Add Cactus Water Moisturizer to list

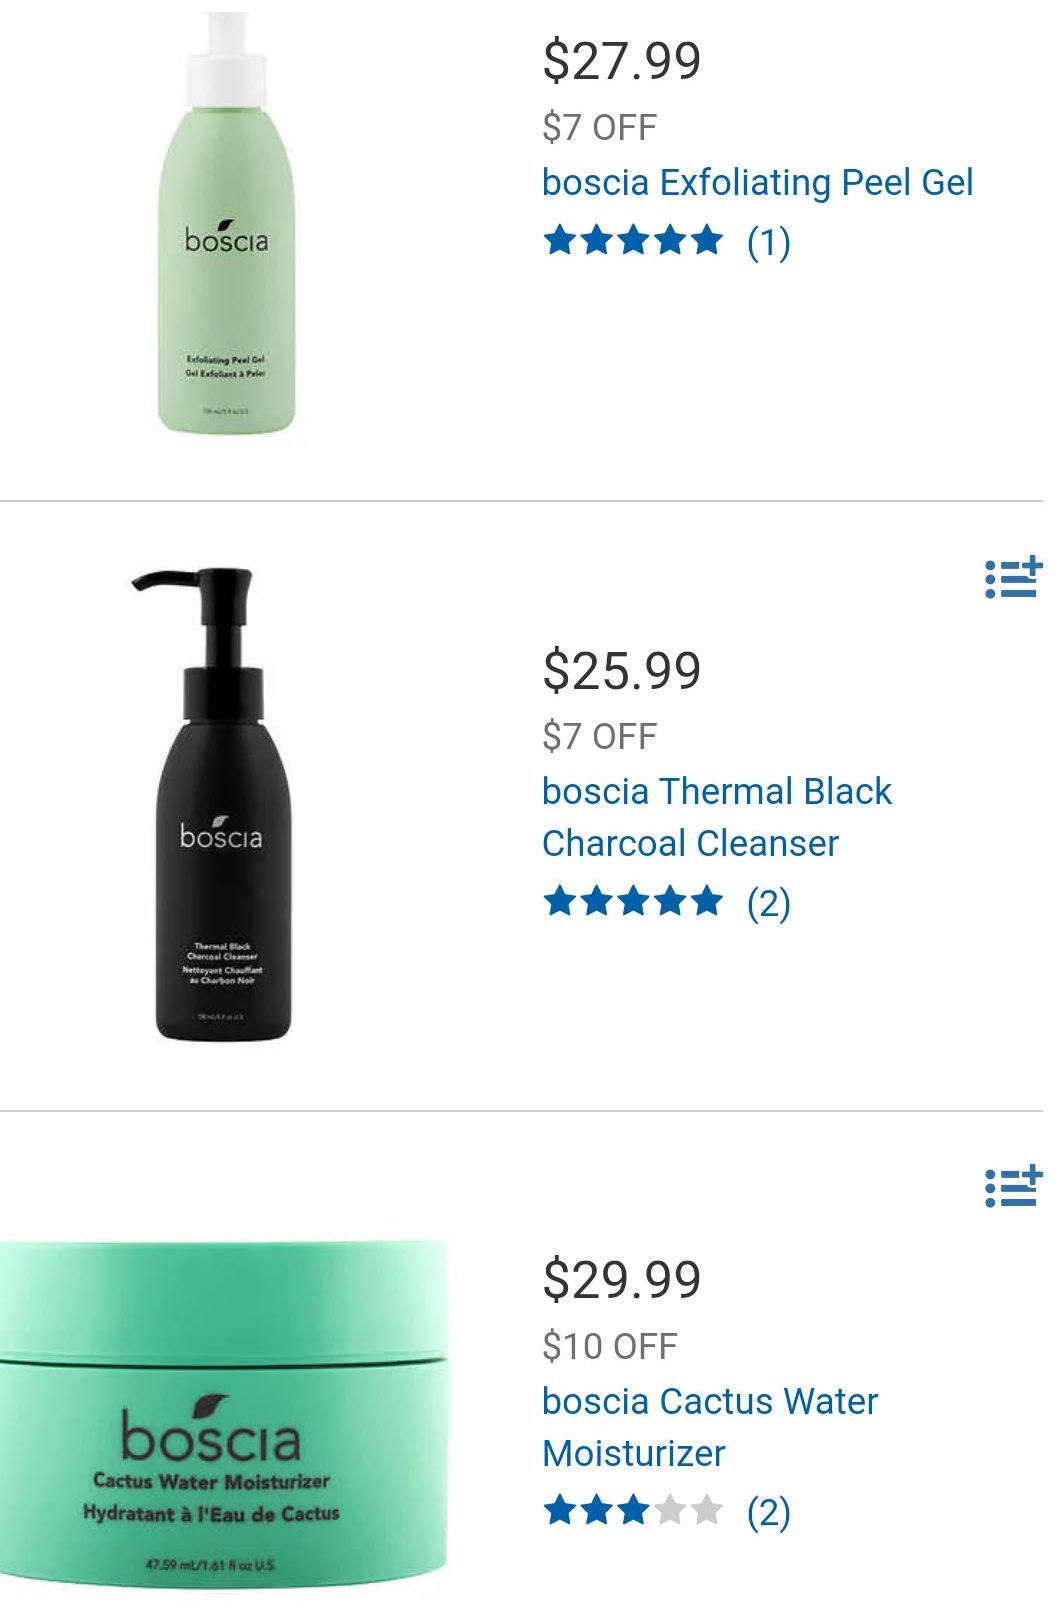pos(1013,1187)
